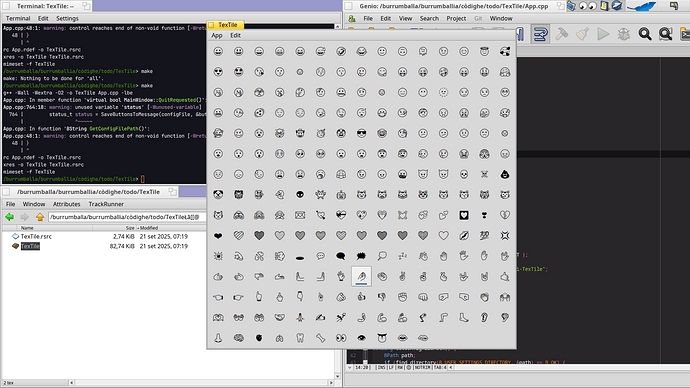Screen dimensions: 690x388
Task: Click Genio's hammer build icon
Action: [562, 34]
